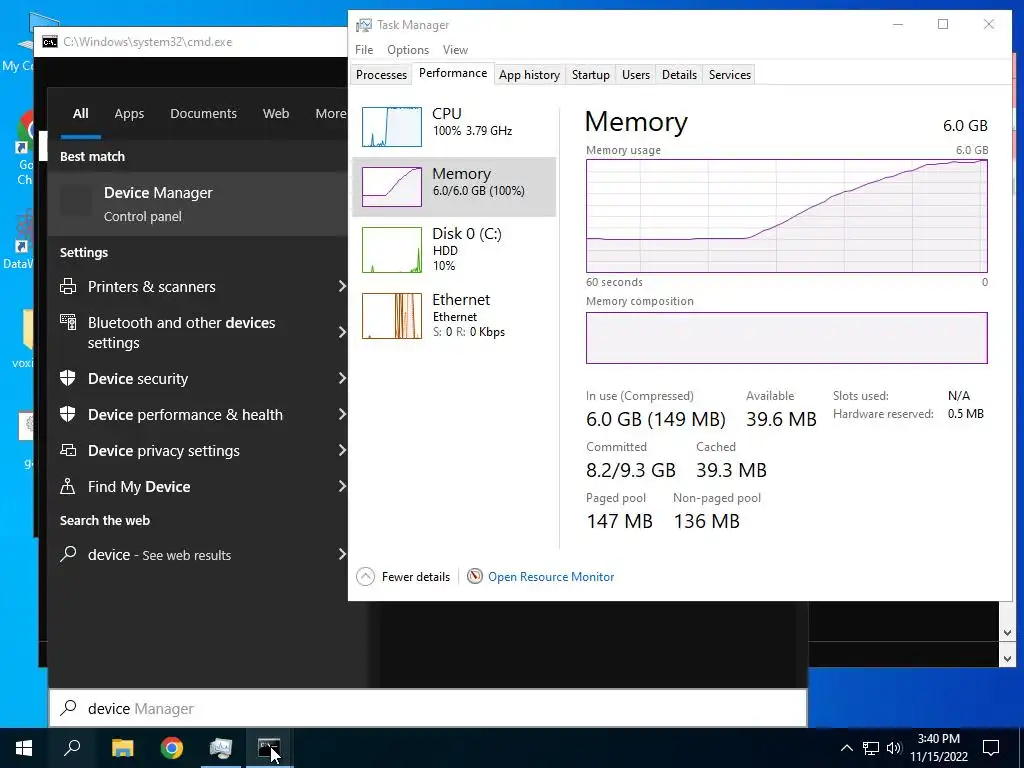Select the CPU performance graph thumbnail

coord(392,127)
